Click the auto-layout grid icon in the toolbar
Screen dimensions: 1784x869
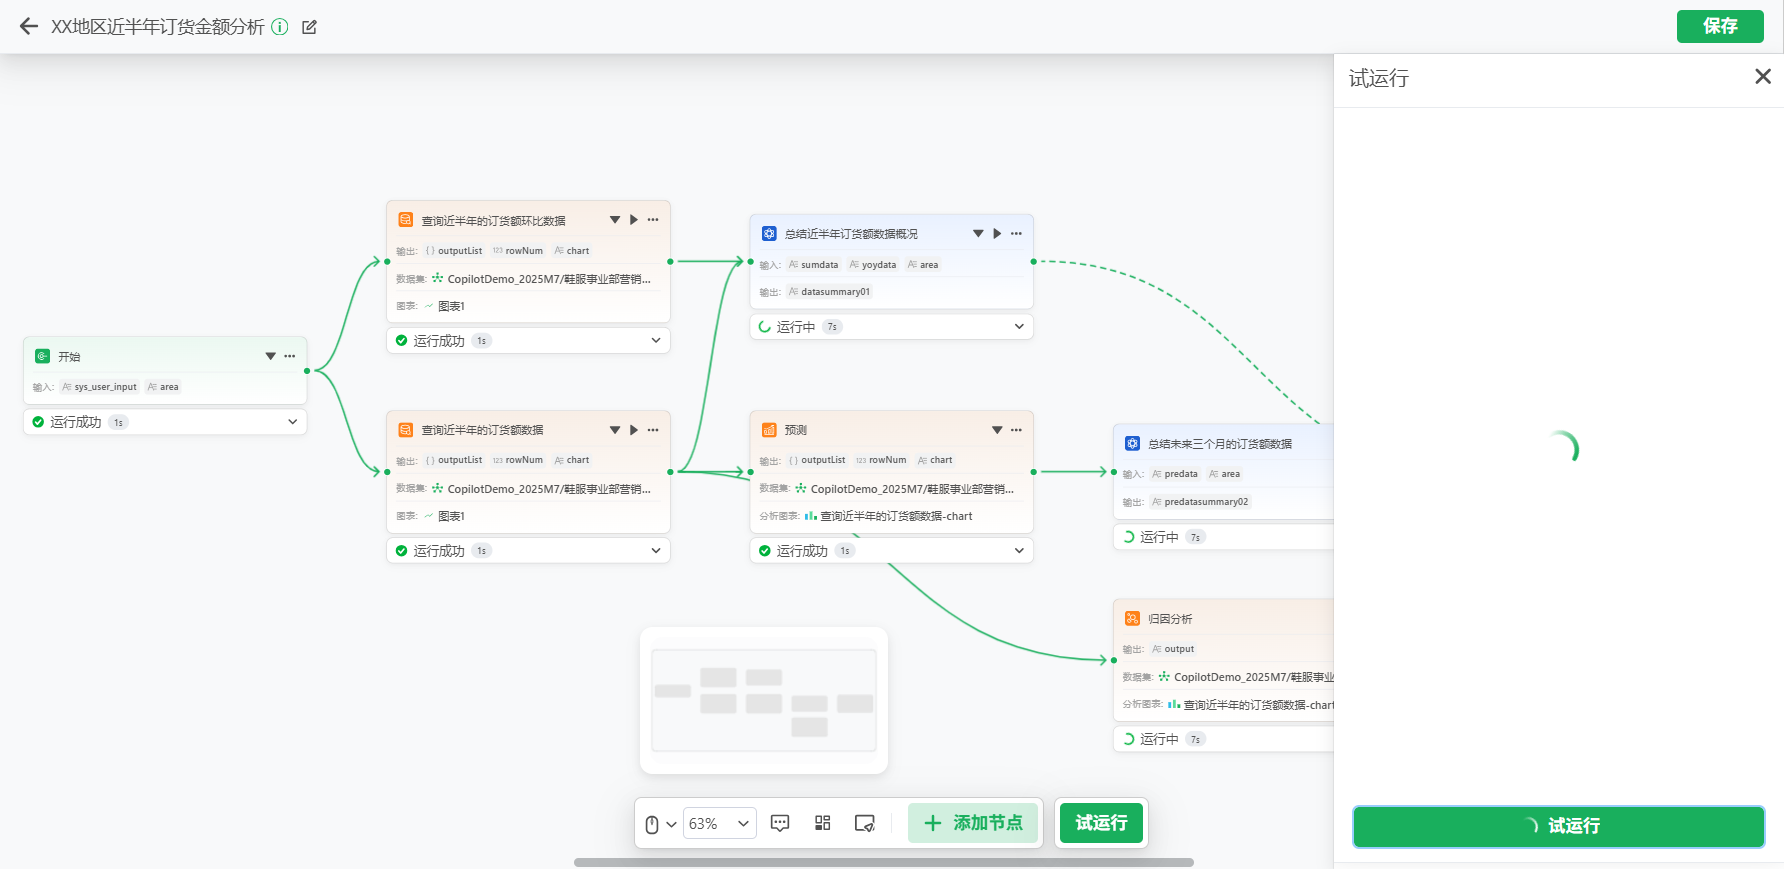click(x=822, y=823)
